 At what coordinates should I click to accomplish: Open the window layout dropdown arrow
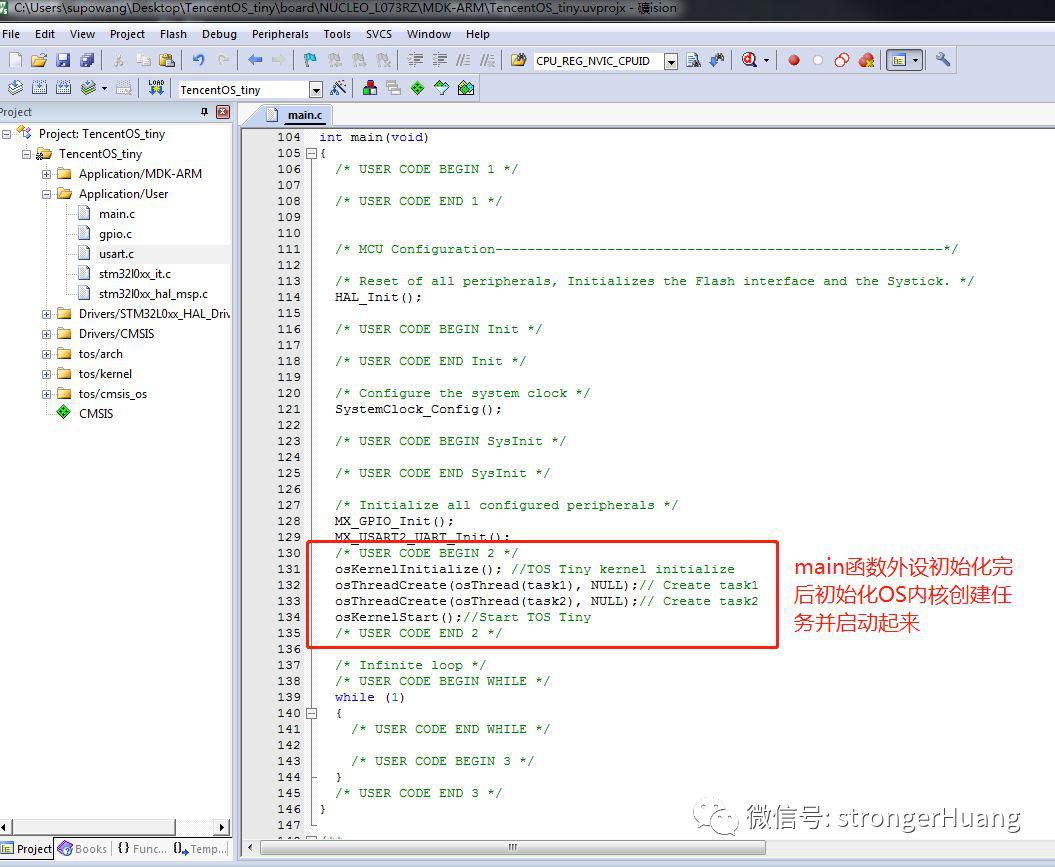915,61
